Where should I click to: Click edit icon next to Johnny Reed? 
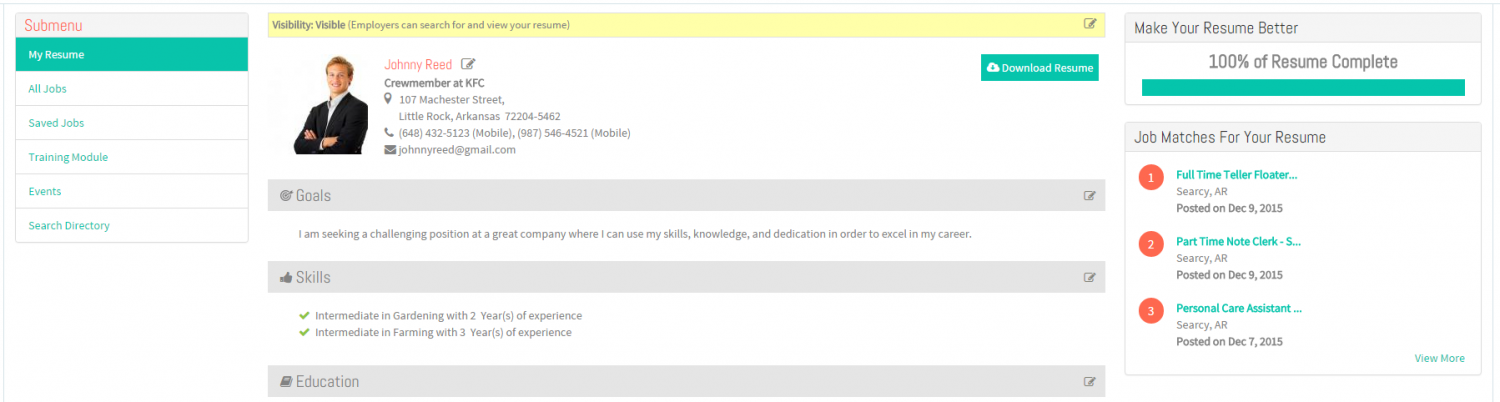coord(468,65)
